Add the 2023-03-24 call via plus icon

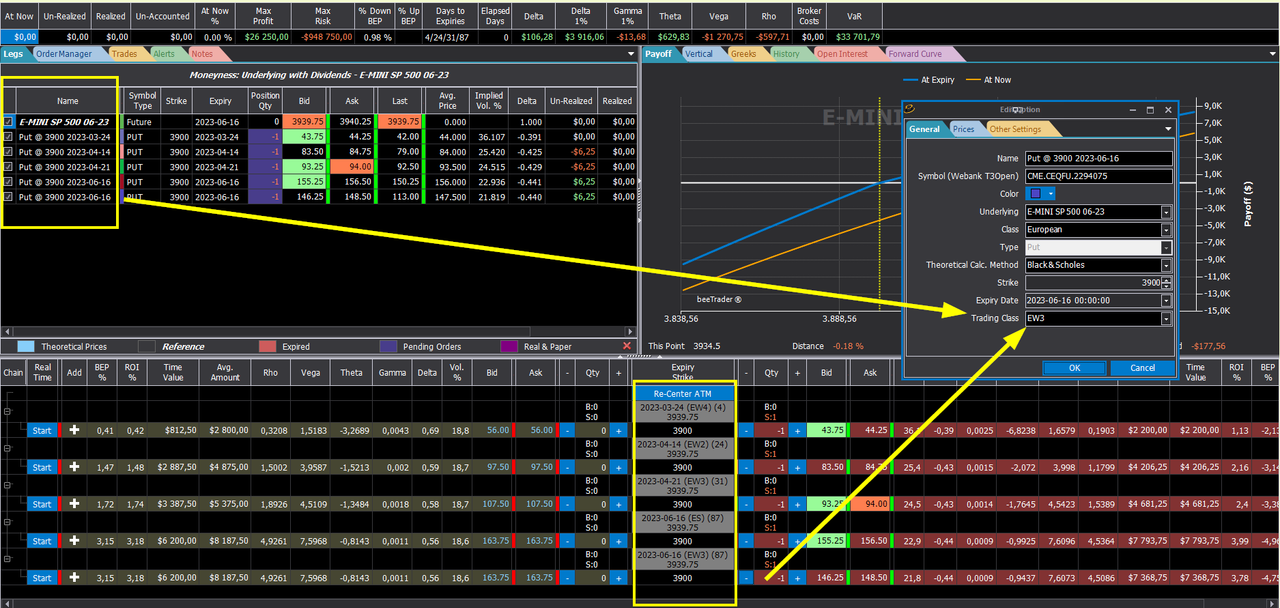click(73, 430)
